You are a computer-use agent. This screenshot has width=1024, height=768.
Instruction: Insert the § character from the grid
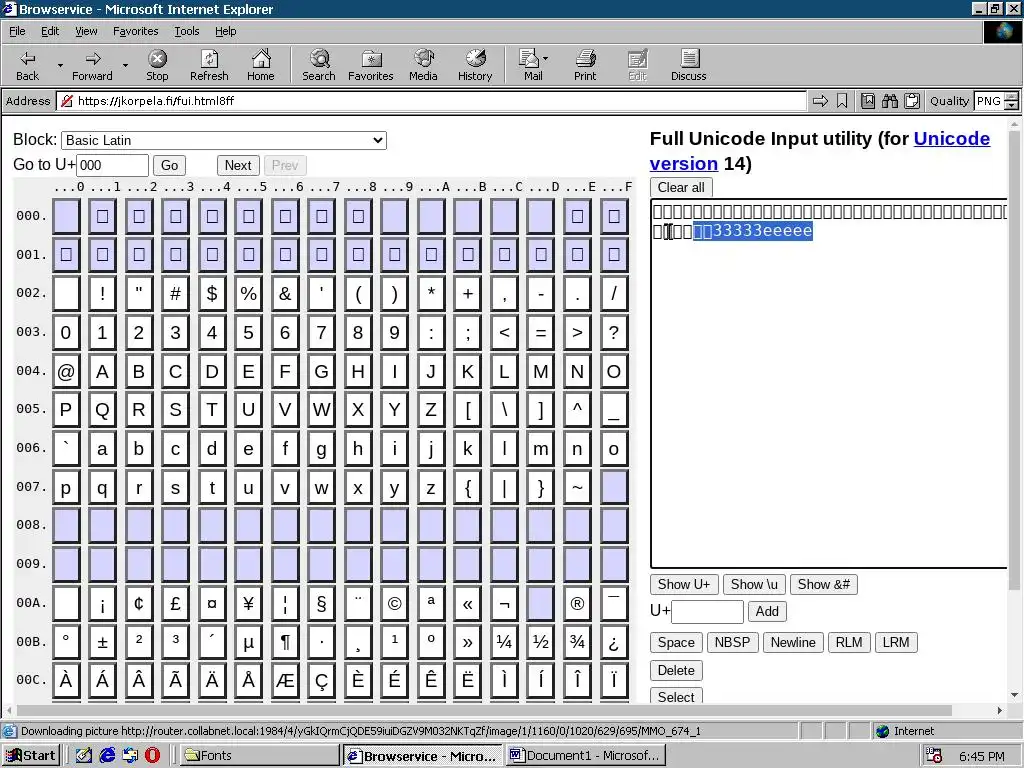(321, 603)
